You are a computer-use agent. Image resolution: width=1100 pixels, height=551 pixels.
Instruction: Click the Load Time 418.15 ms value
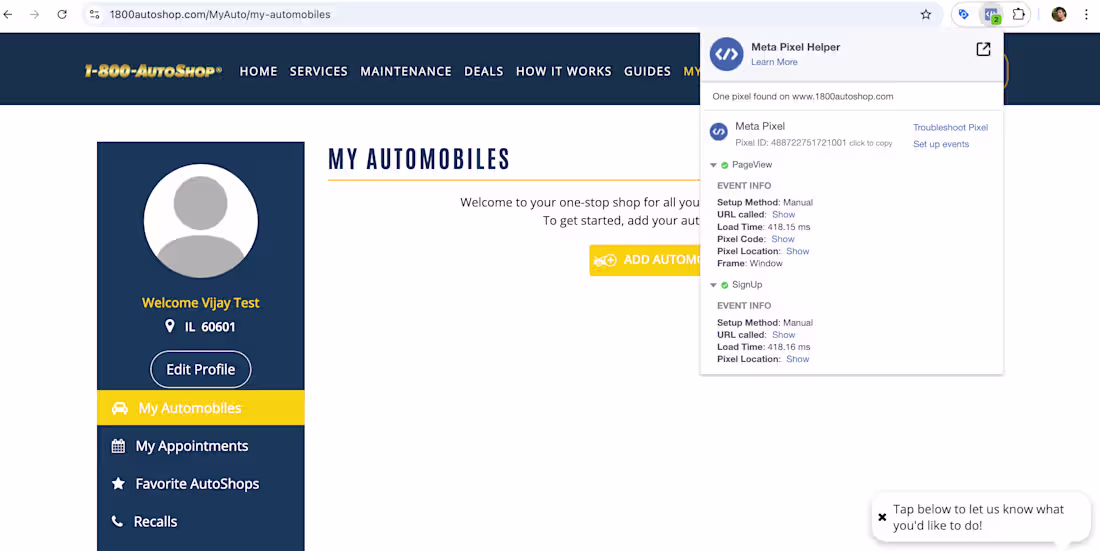click(x=787, y=227)
